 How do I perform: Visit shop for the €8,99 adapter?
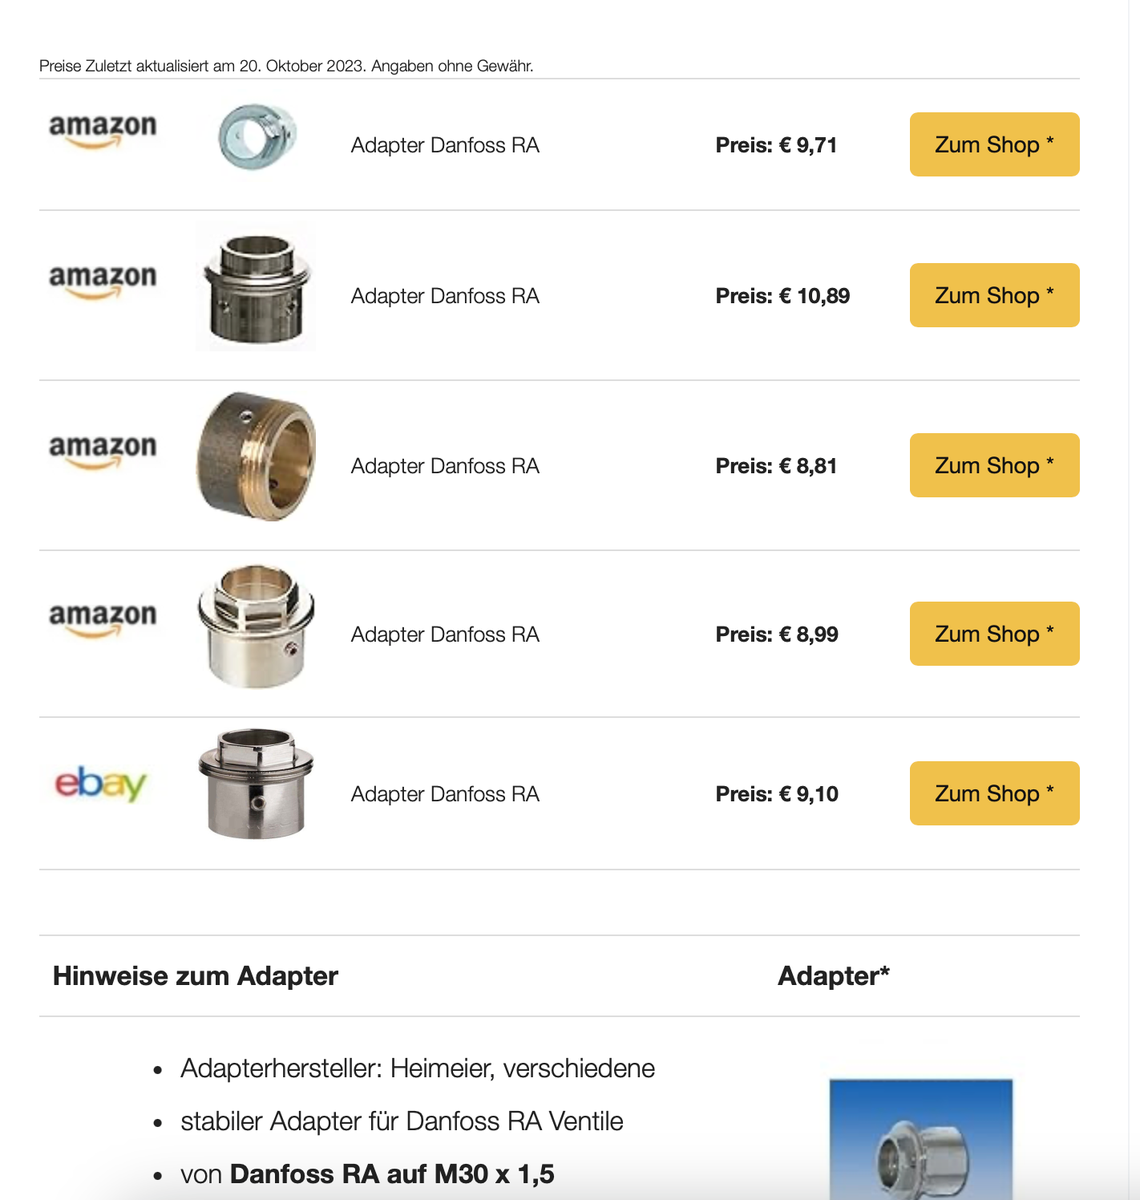pos(994,634)
